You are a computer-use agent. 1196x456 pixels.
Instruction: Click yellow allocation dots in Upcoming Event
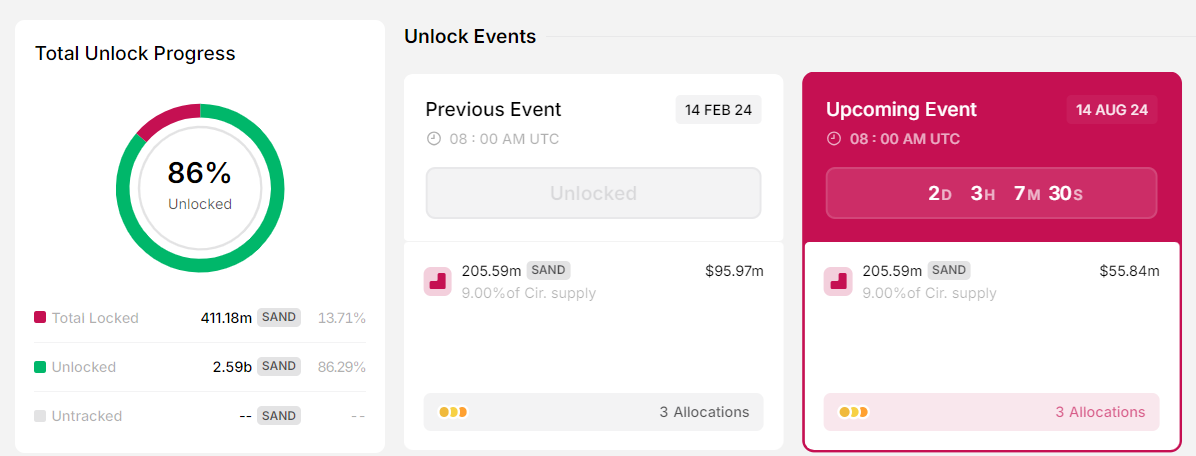coord(853,412)
